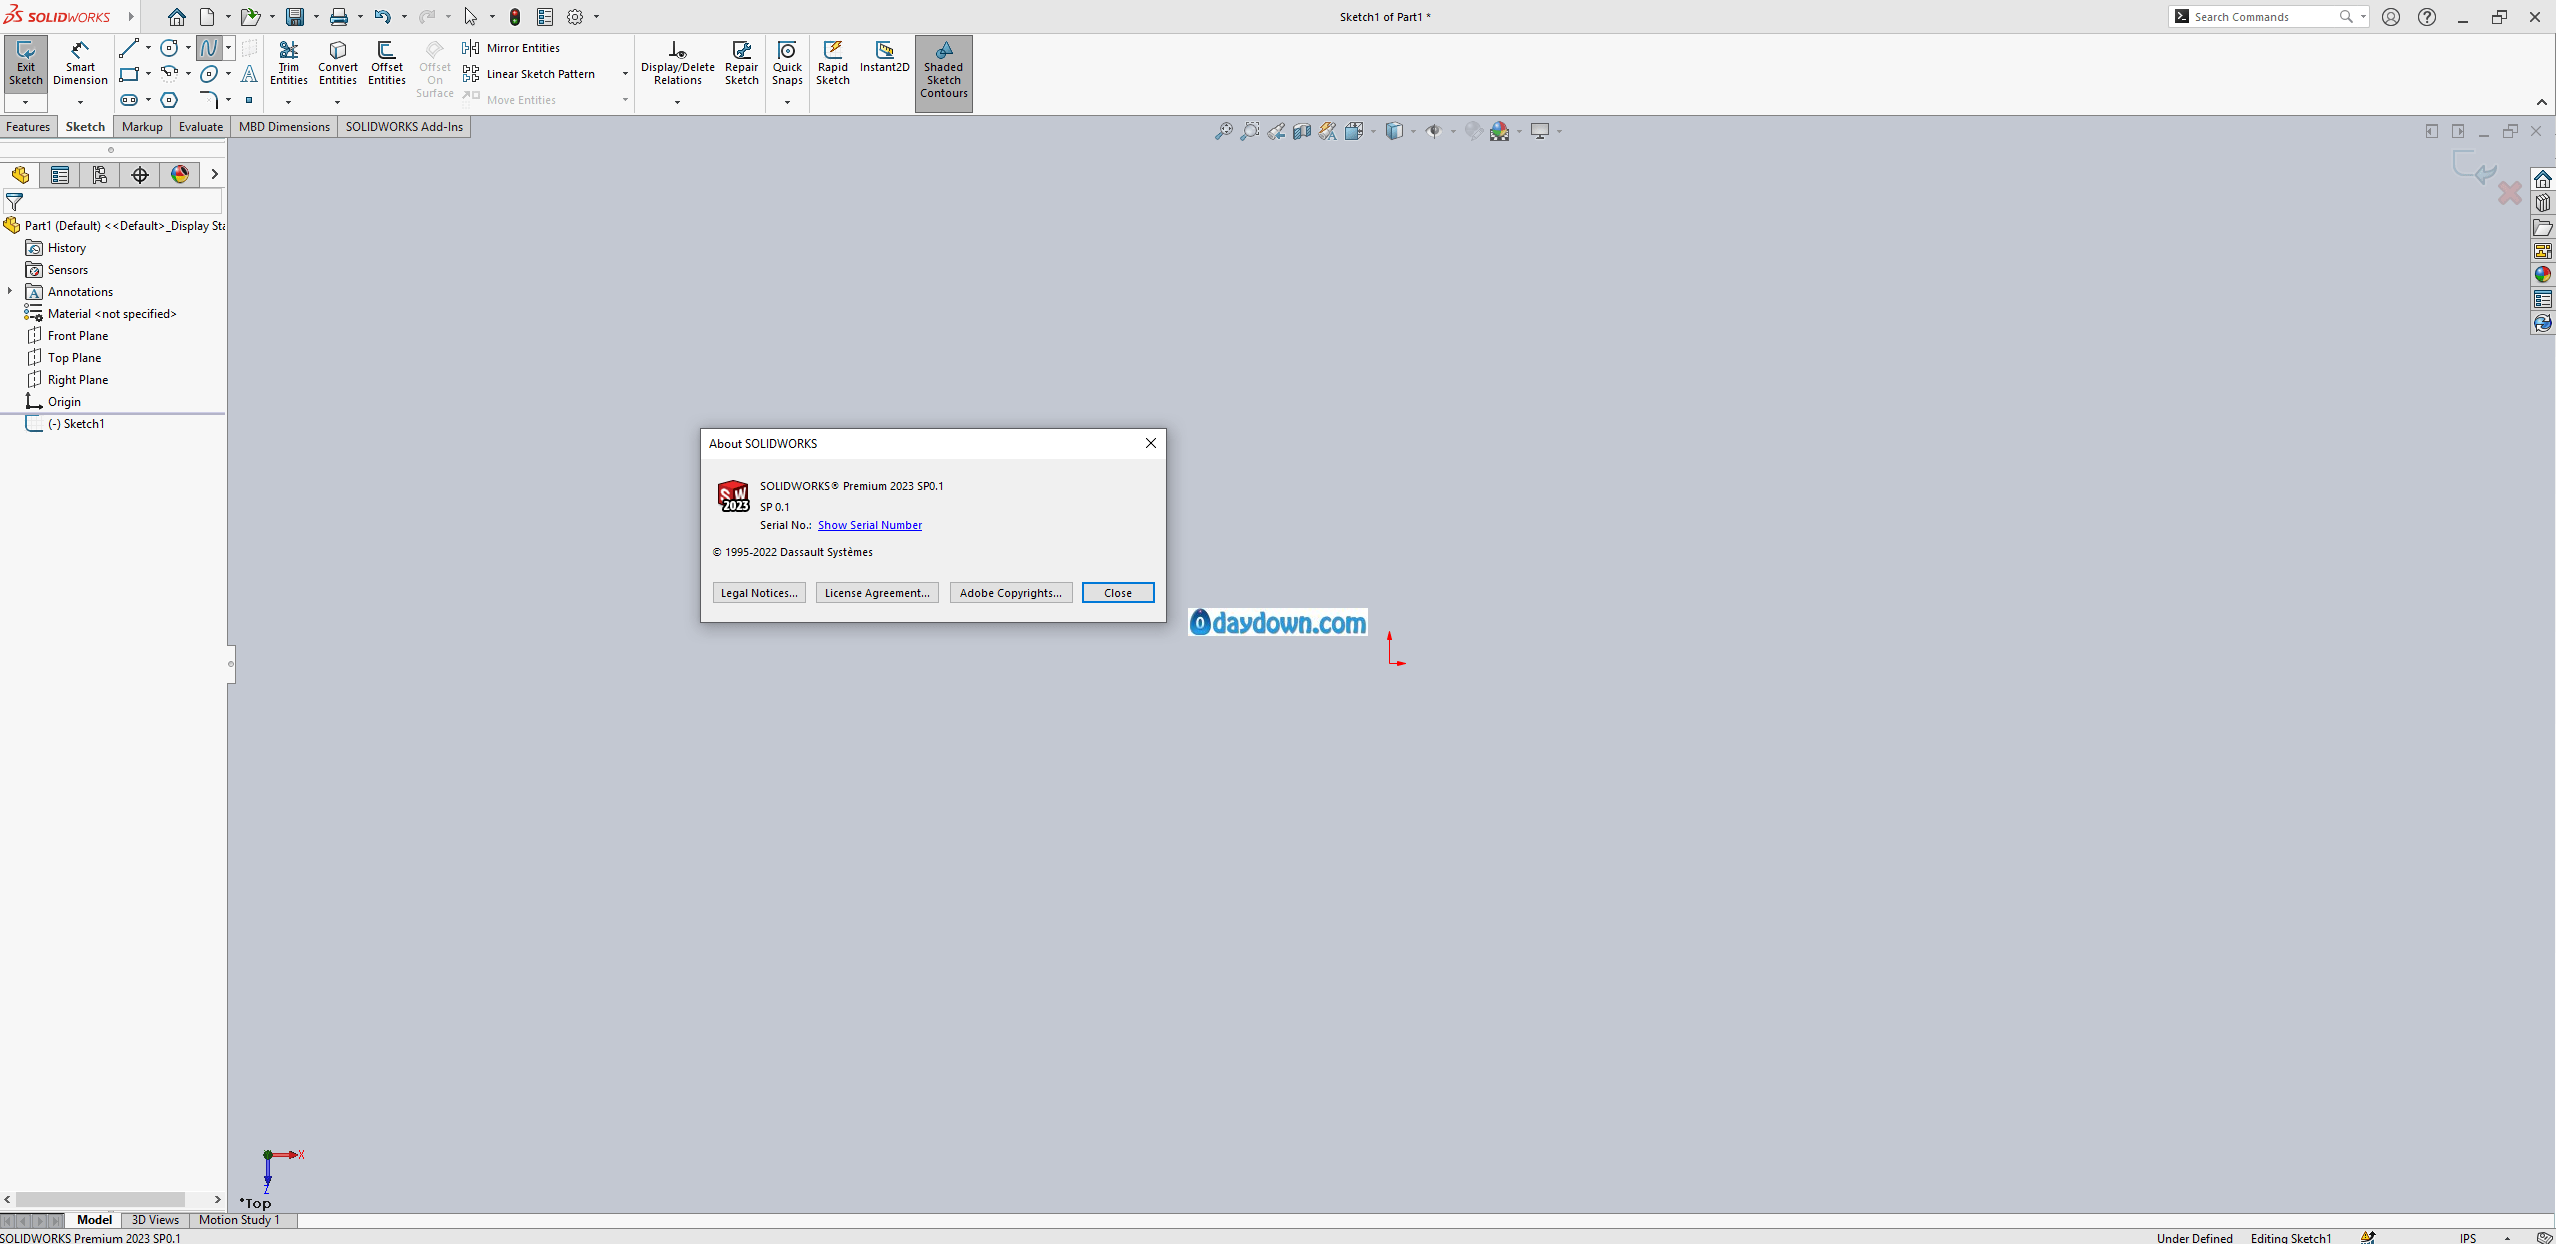This screenshot has height=1244, width=2556.
Task: Select the sketch Text tool
Action: tap(249, 73)
